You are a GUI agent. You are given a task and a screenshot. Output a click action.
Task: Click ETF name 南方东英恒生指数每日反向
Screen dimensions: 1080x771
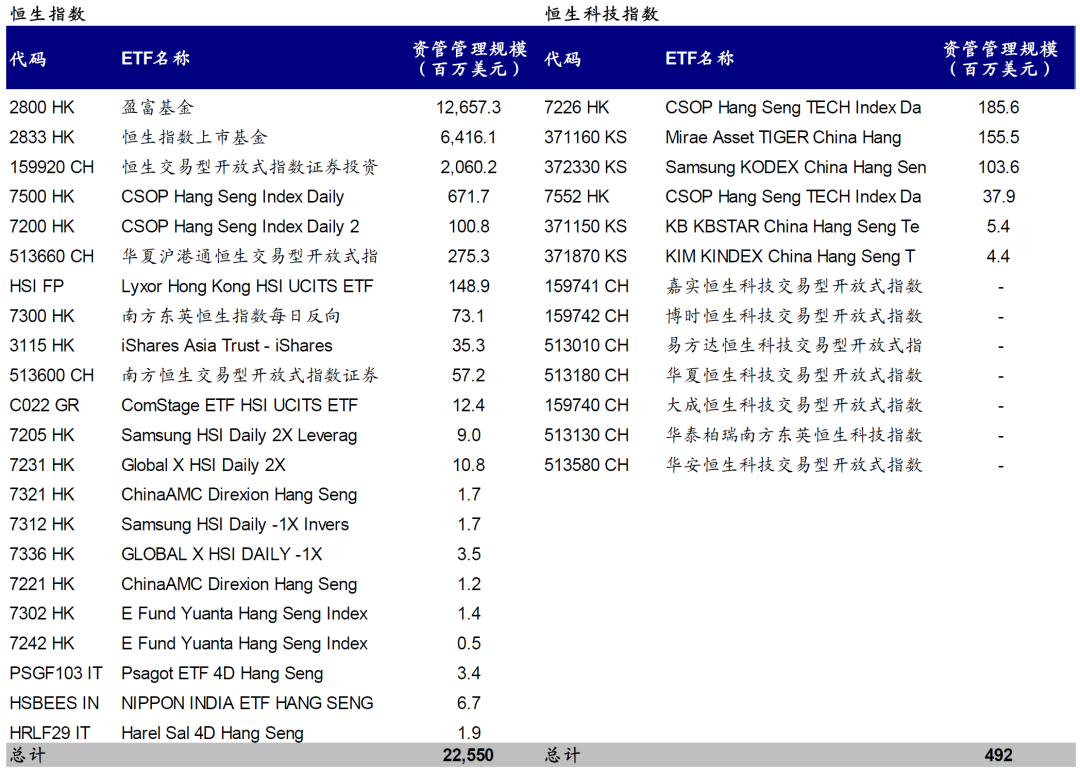[231, 316]
